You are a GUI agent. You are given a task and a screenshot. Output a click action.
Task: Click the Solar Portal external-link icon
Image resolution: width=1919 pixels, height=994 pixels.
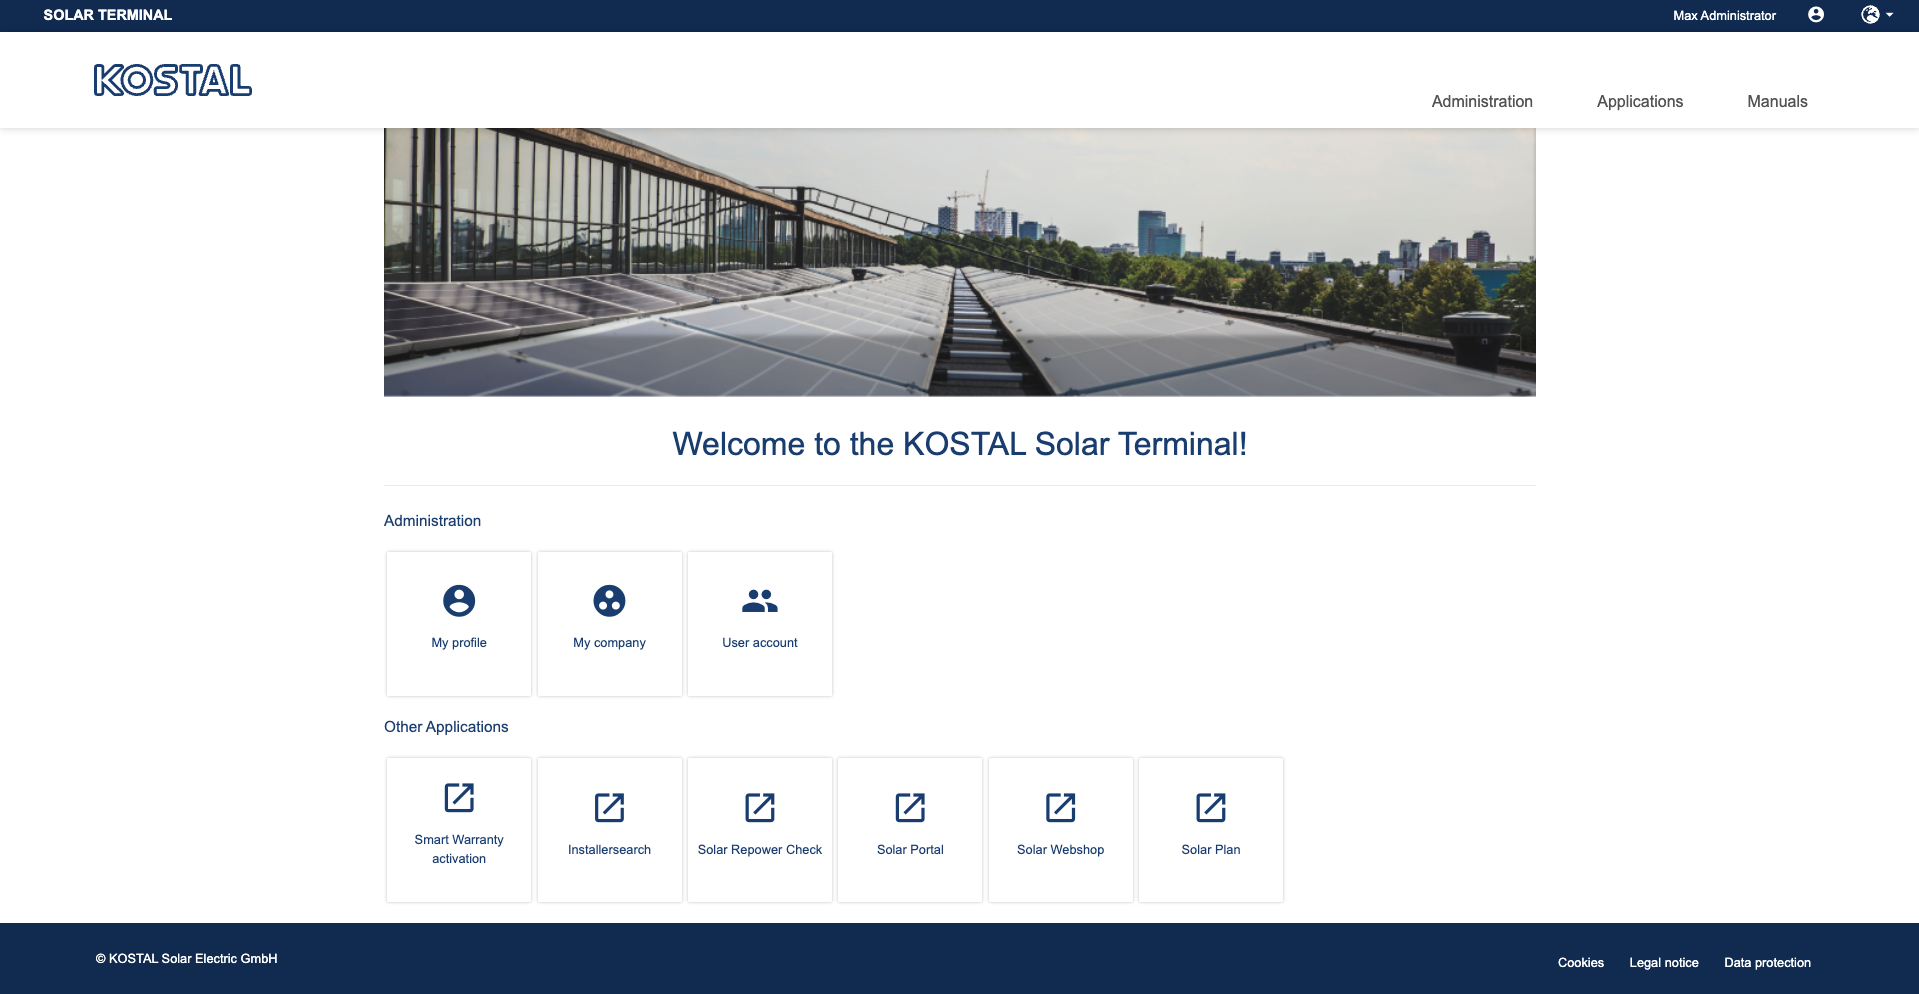tap(910, 807)
